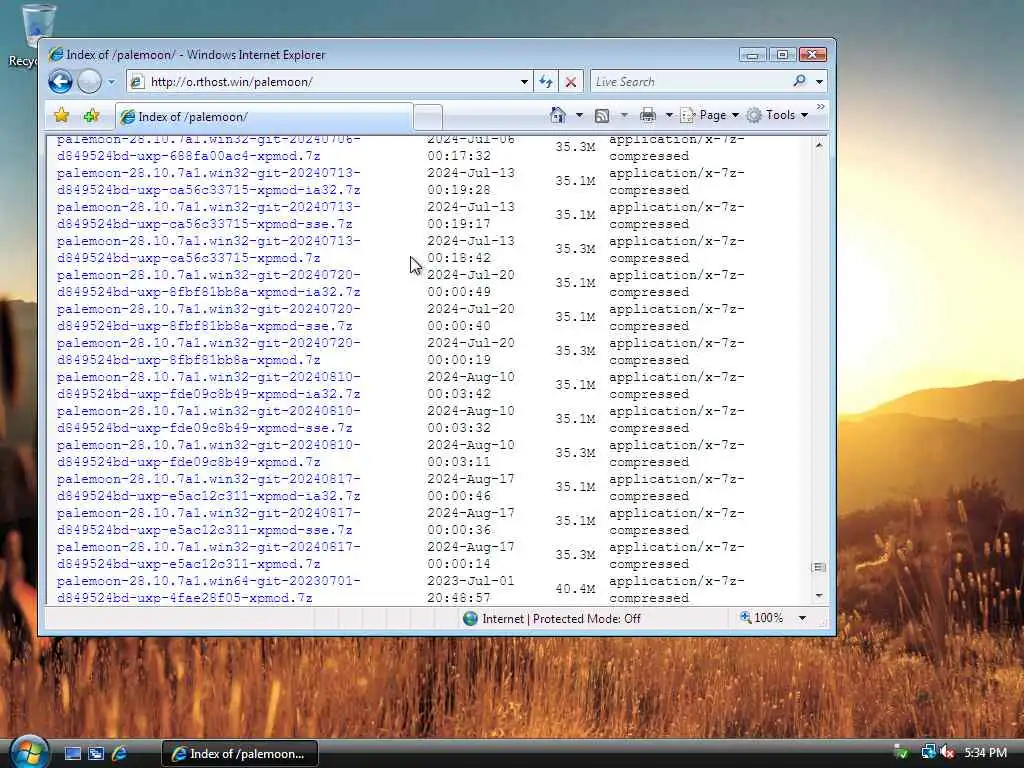The width and height of the screenshot is (1024, 768).
Task: Open the Tools menu
Action: pos(777,116)
